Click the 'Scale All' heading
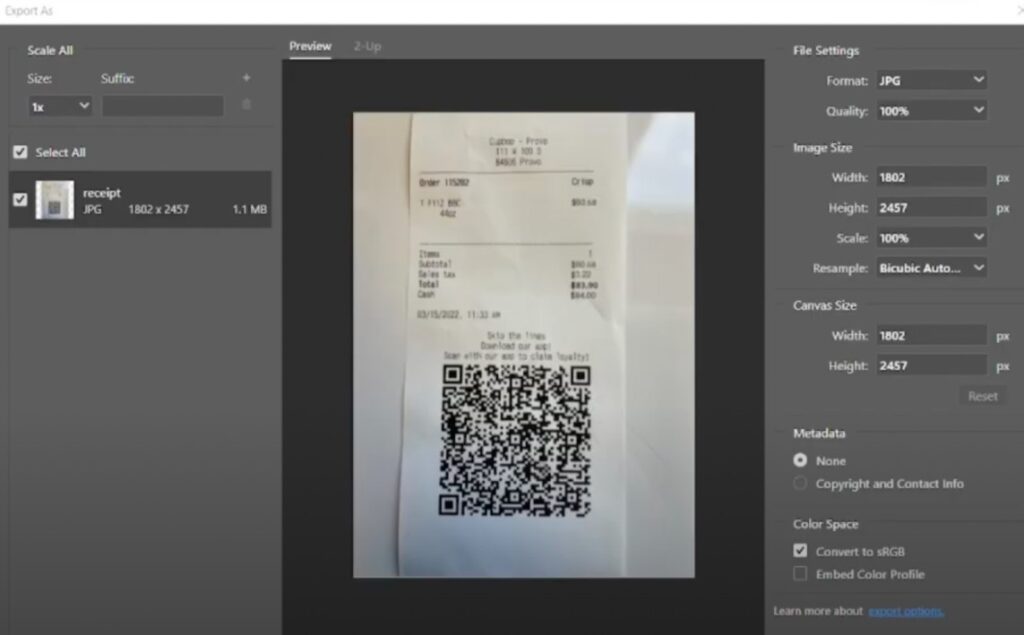Viewport: 1024px width, 635px height. point(50,50)
